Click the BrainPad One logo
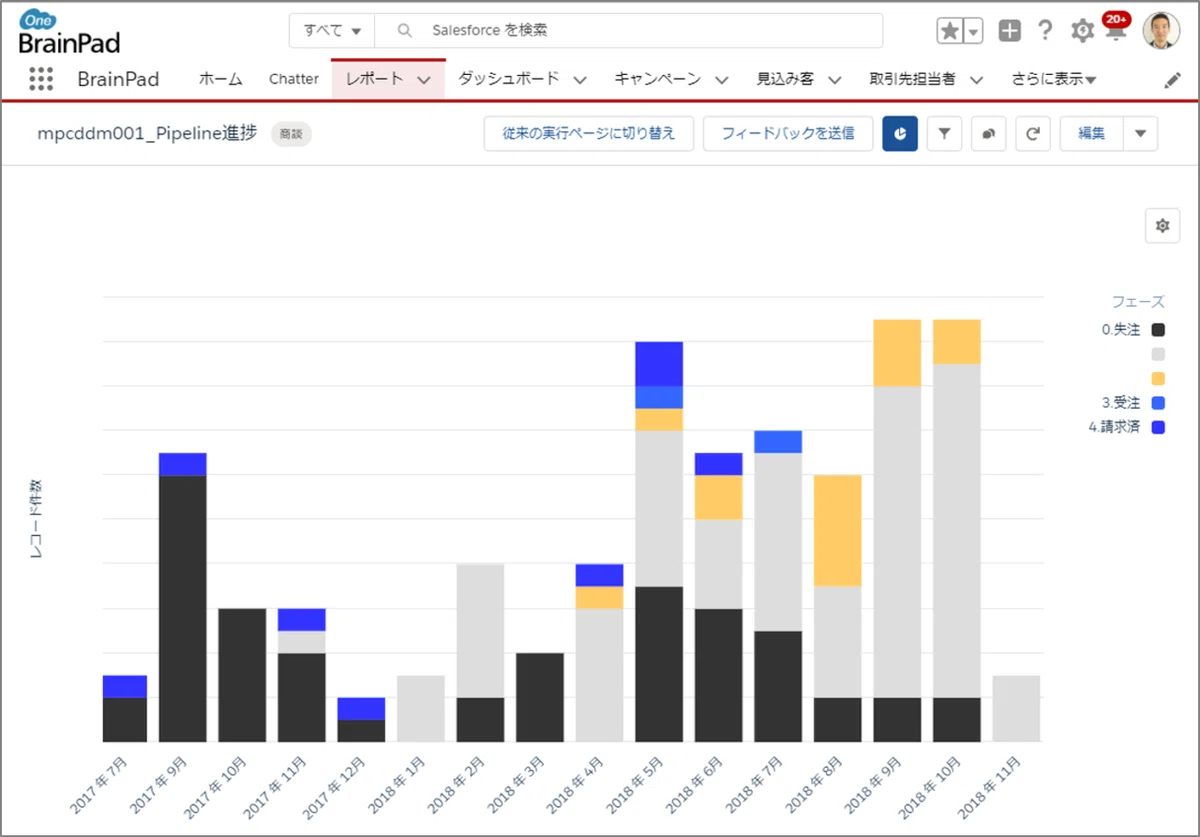 point(68,32)
